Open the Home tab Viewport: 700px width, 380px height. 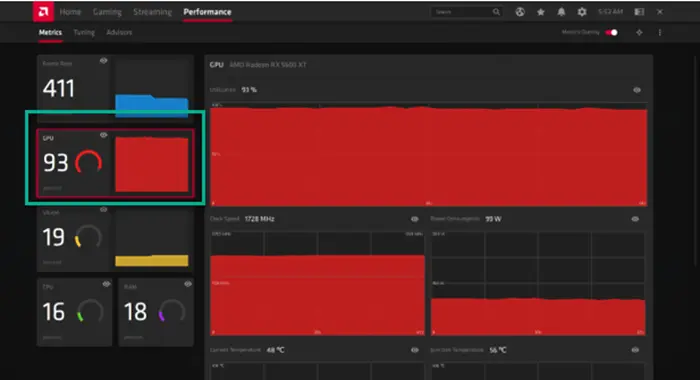[x=70, y=12]
